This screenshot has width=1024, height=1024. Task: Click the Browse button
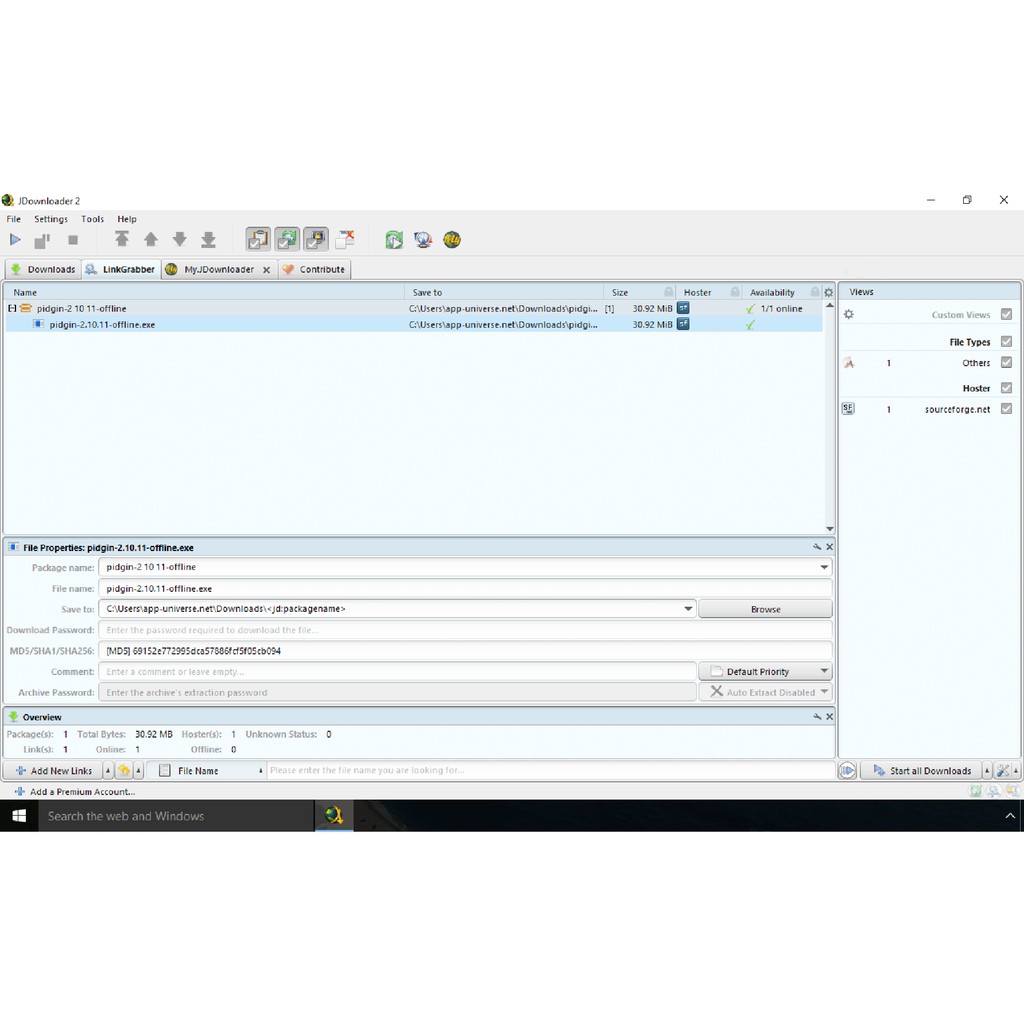(765, 609)
